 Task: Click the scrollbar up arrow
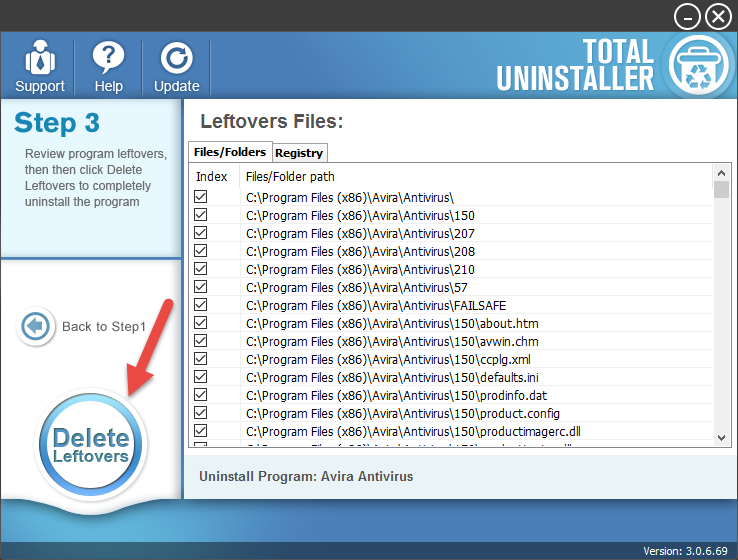point(721,173)
